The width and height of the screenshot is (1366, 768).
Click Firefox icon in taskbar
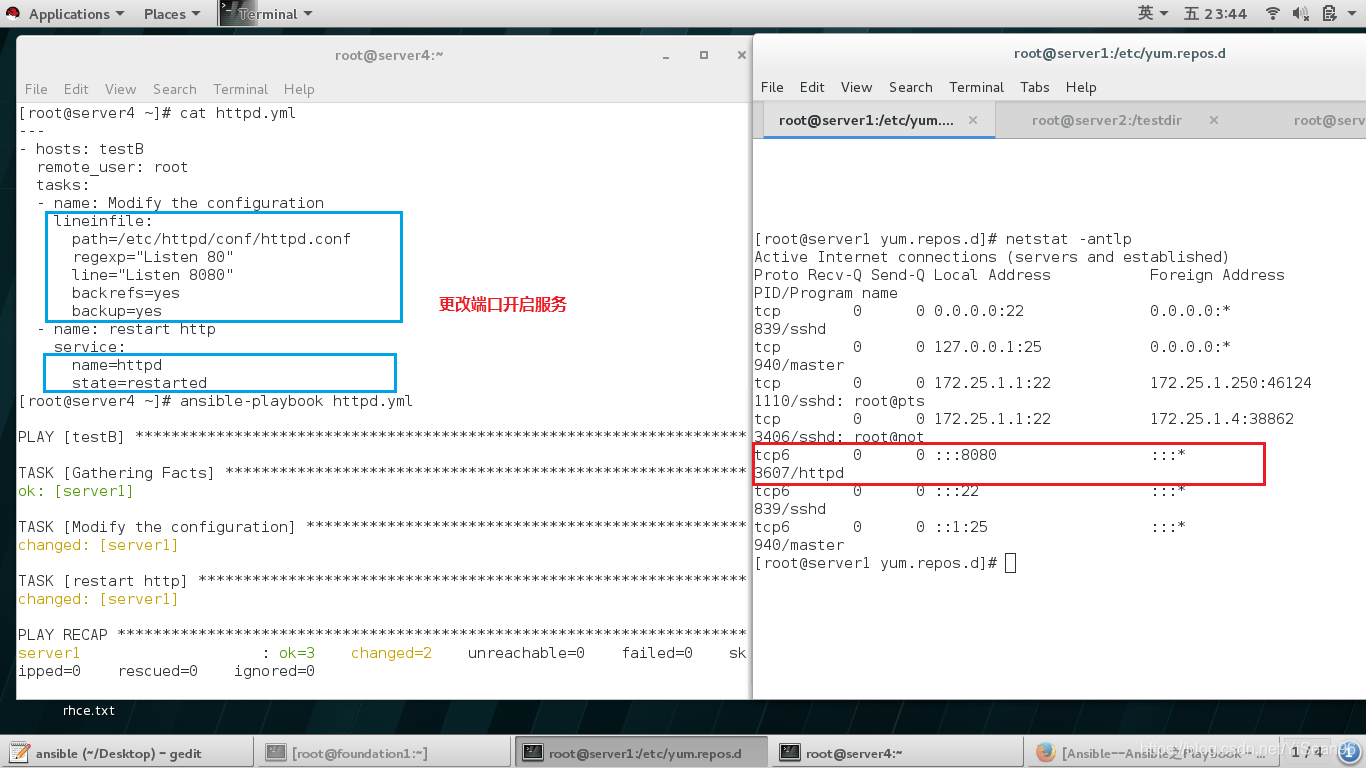[x=1045, y=753]
